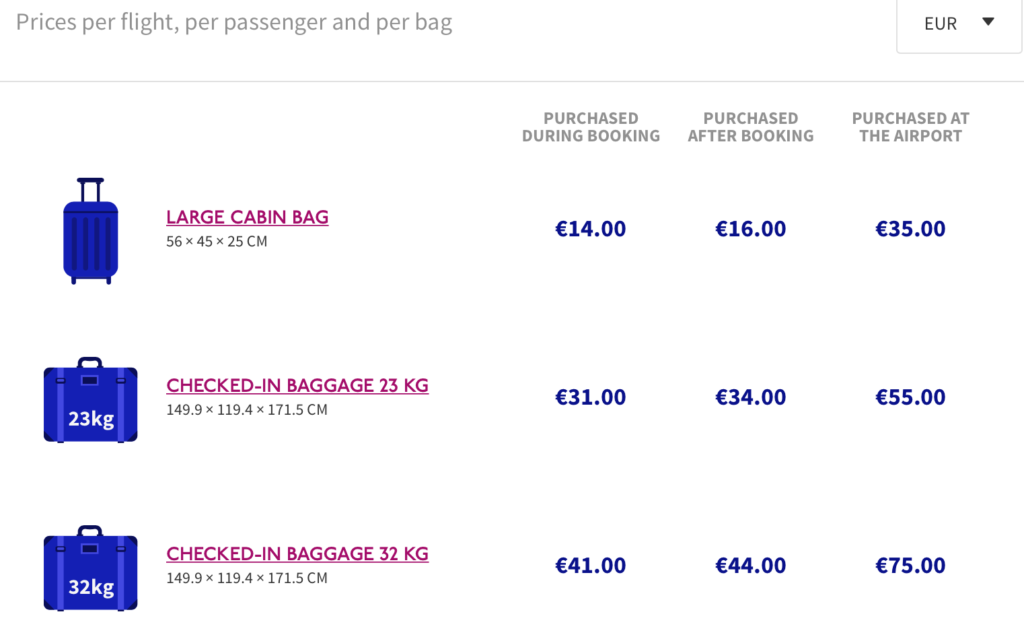The width and height of the screenshot is (1024, 641).
Task: Open the Large Cabin Bag link
Action: (247, 217)
